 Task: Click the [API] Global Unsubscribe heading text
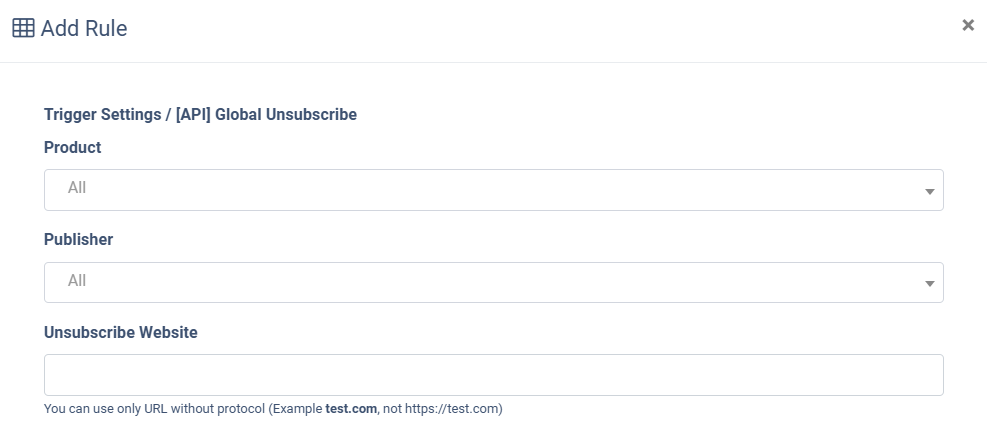(266, 115)
